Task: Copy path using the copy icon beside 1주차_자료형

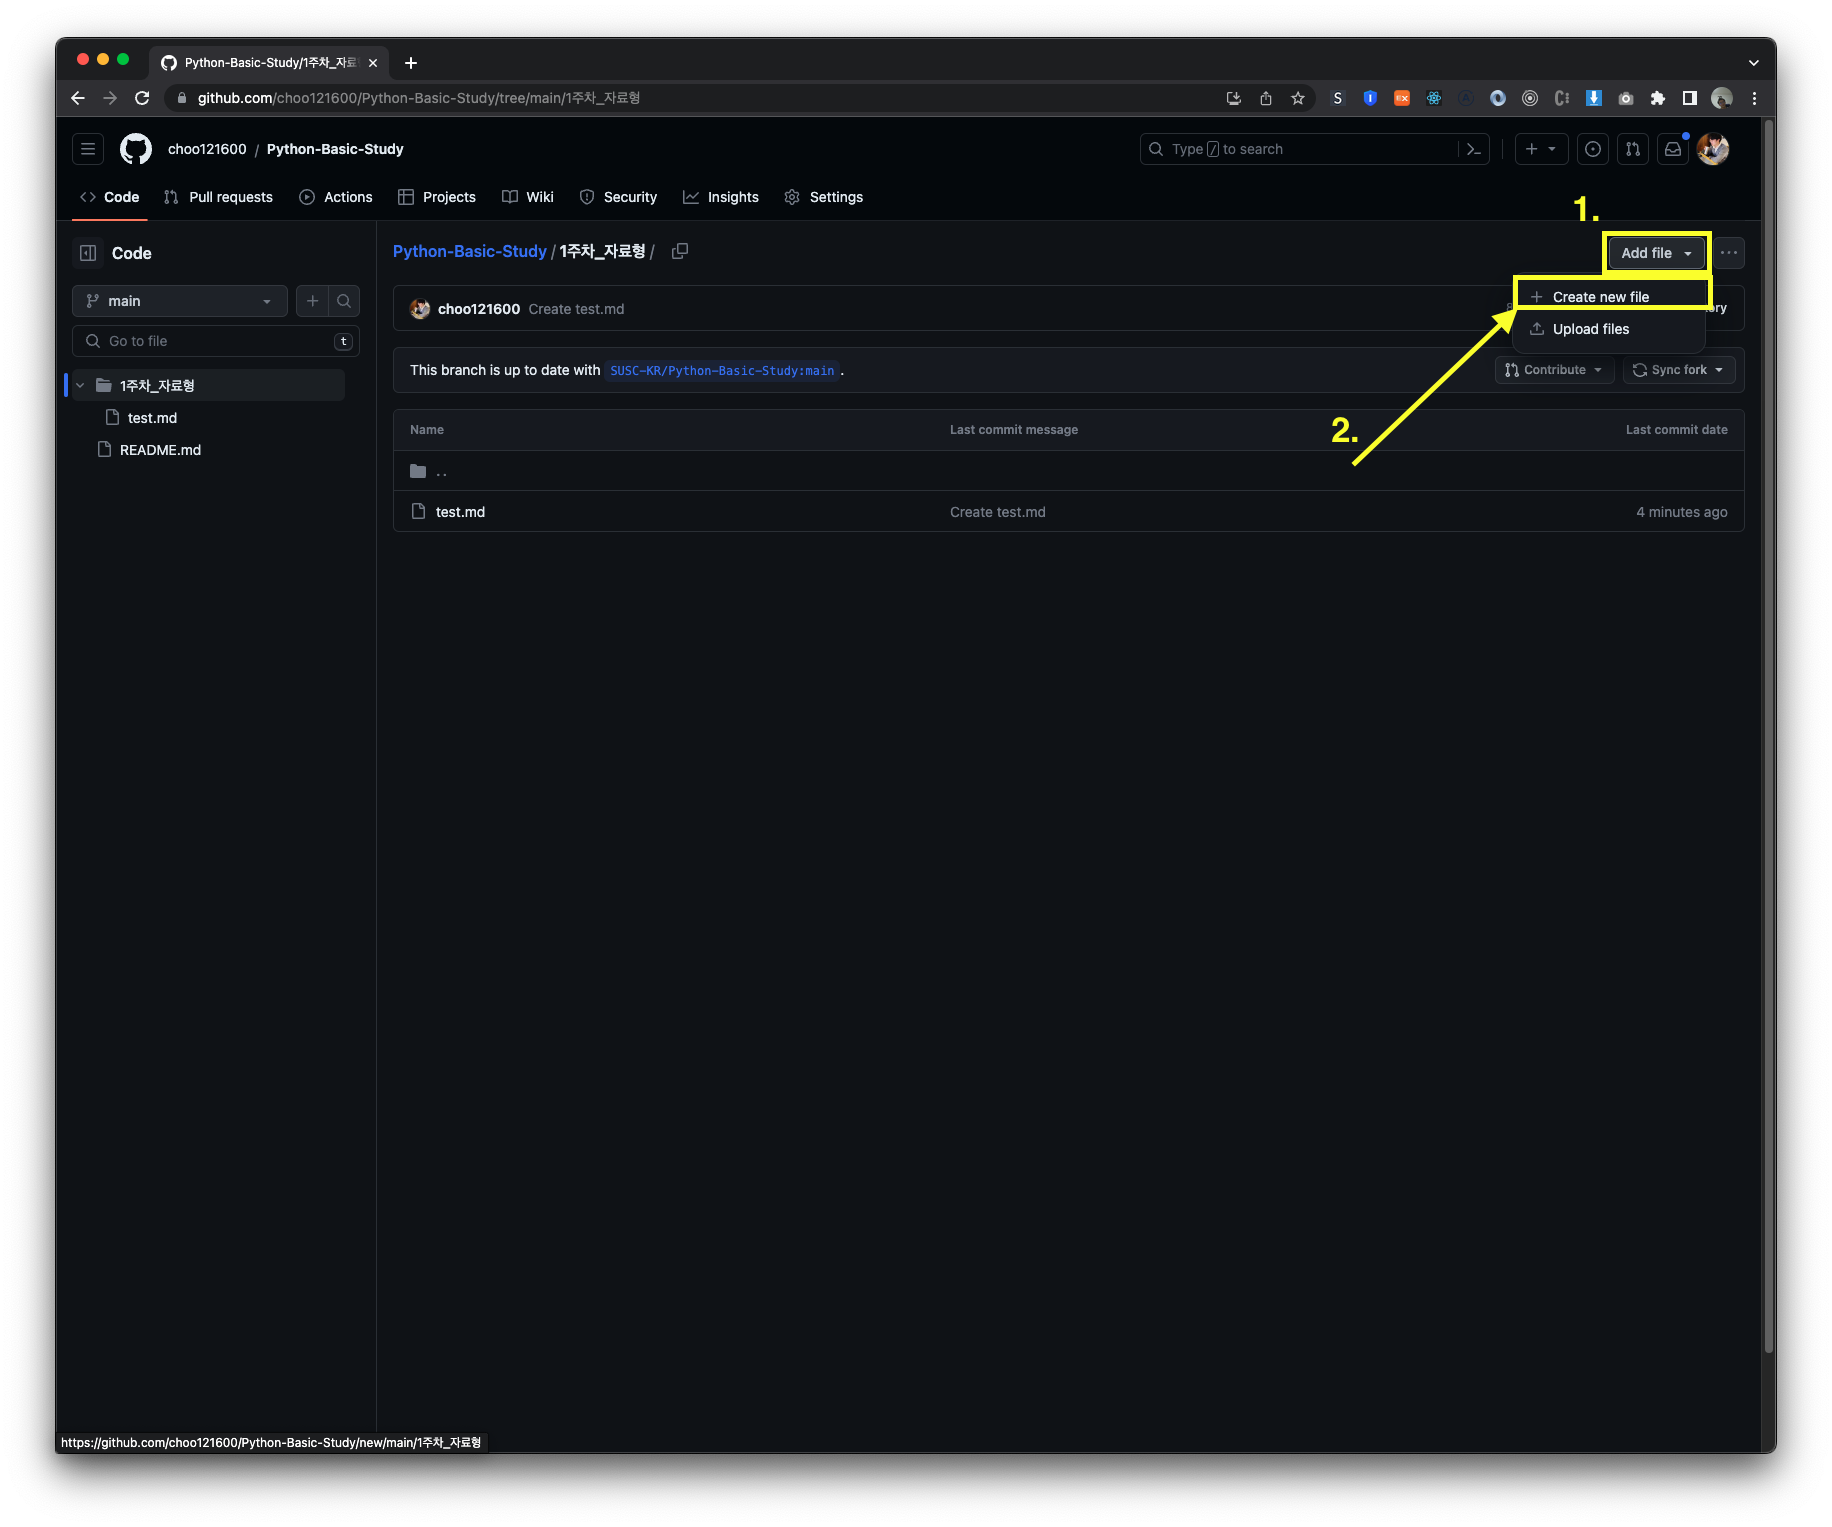Action: point(680,251)
